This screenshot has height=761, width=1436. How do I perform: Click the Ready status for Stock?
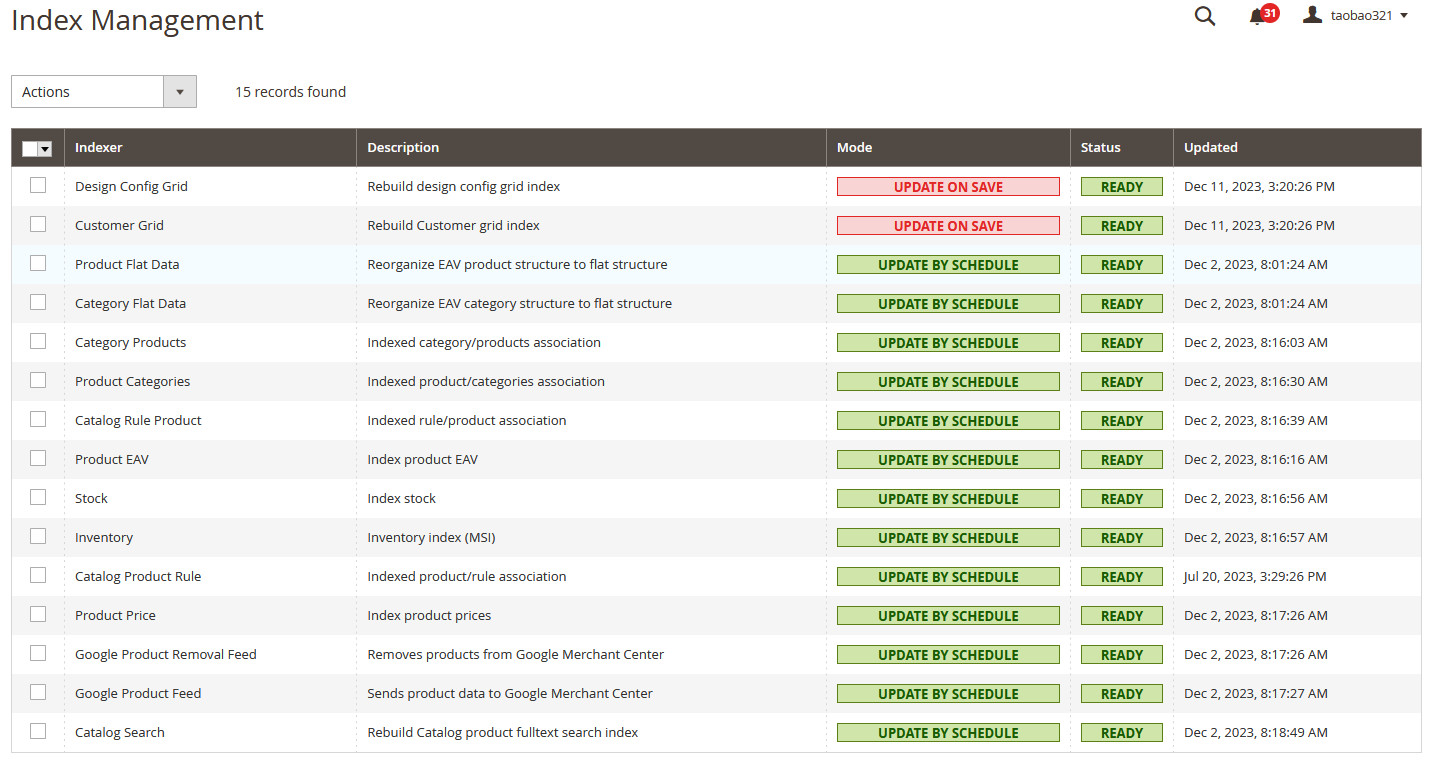pyautogui.click(x=1122, y=499)
